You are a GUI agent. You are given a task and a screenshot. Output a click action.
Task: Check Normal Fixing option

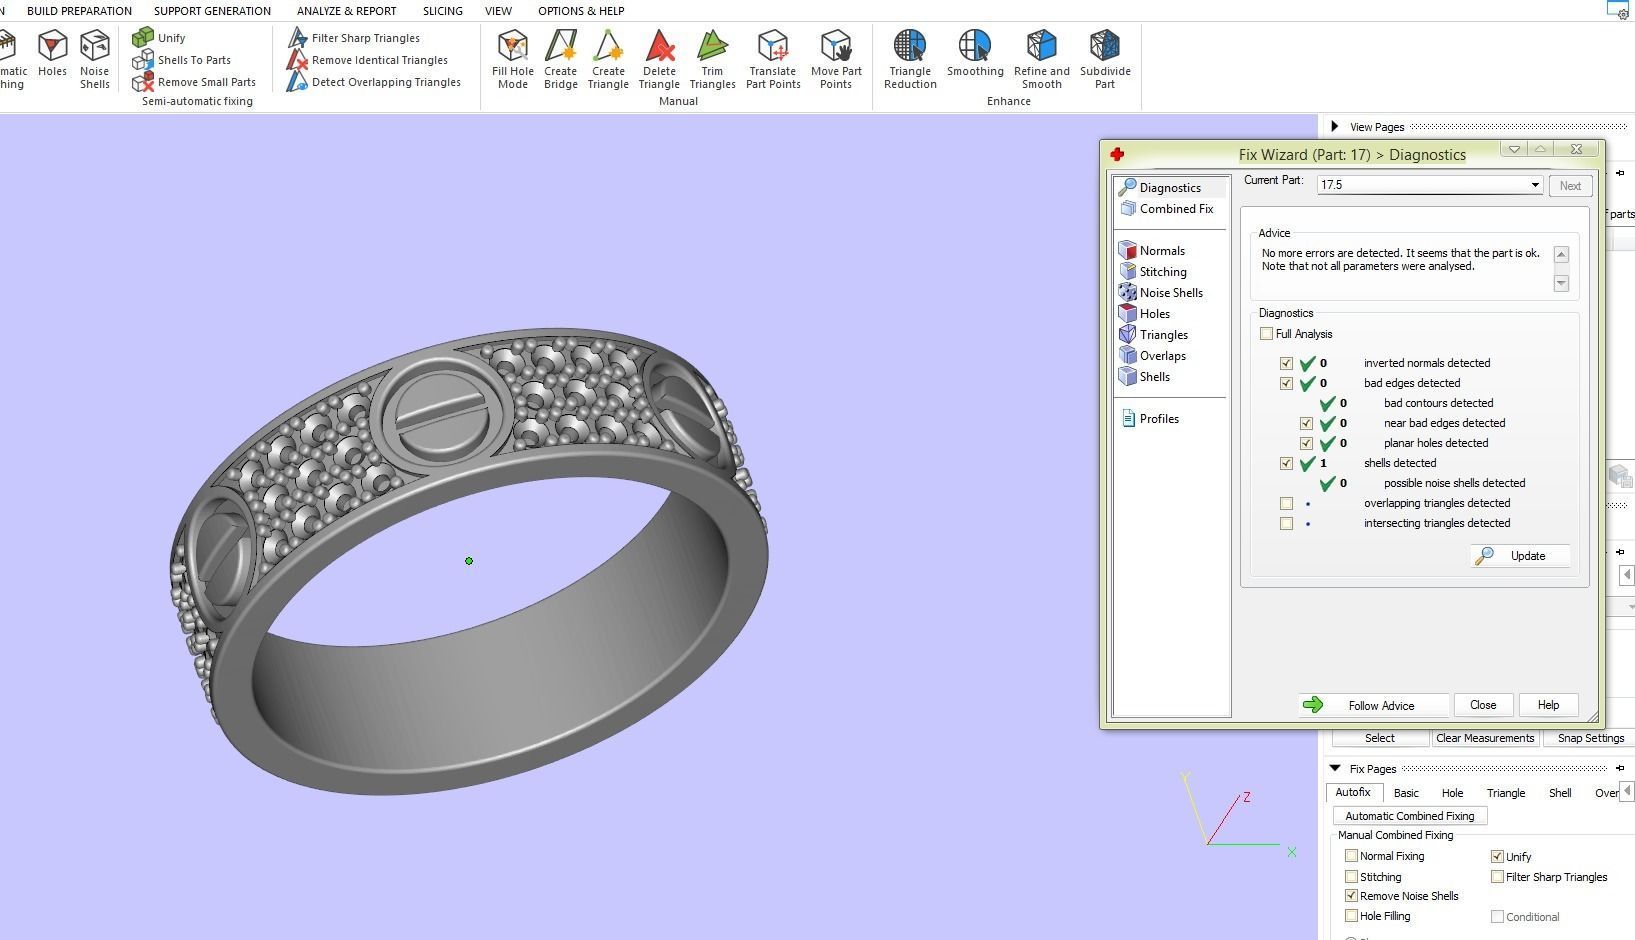point(1352,856)
